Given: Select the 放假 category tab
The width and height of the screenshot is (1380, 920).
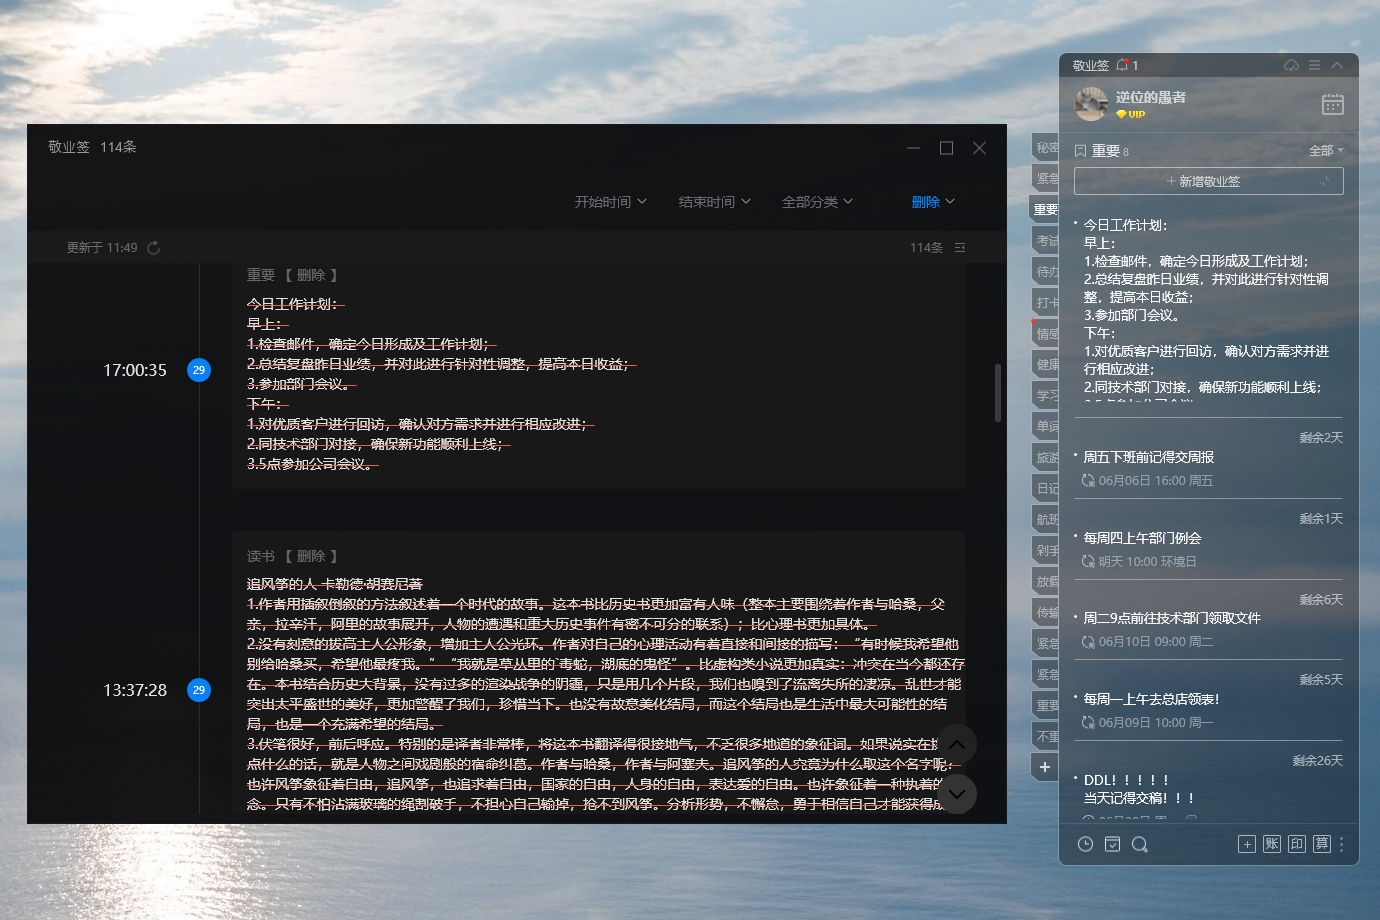Looking at the screenshot, I should point(1046,581).
